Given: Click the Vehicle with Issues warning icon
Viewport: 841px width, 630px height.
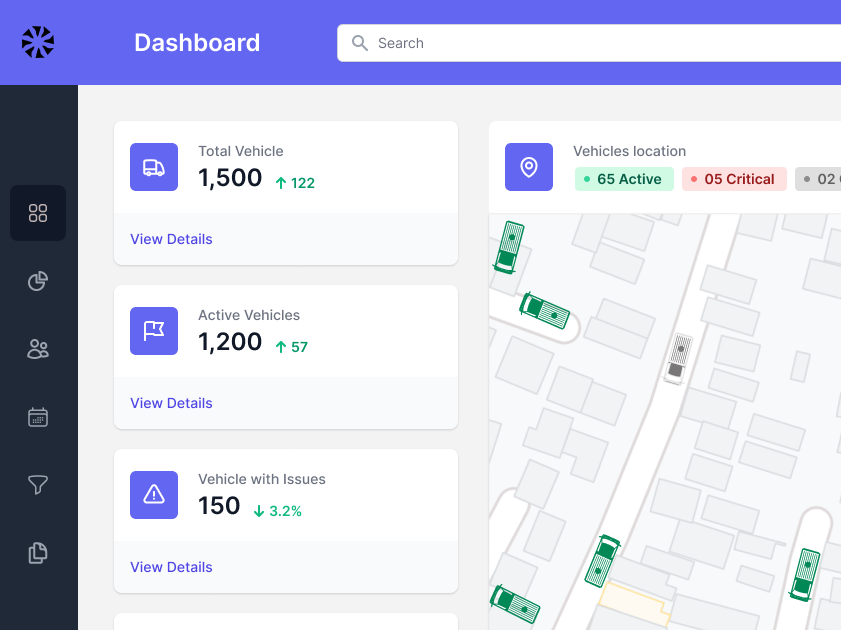Looking at the screenshot, I should [153, 494].
